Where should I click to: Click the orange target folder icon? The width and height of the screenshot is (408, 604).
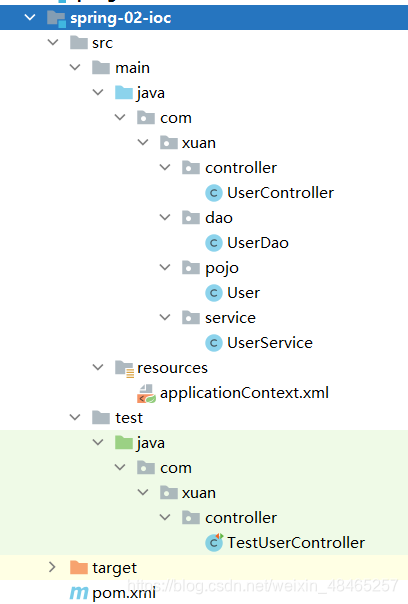[79, 567]
